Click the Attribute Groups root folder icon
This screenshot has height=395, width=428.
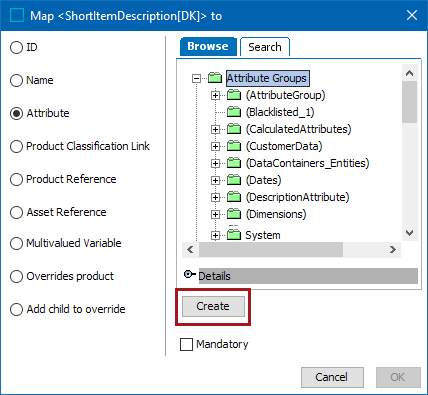(215, 78)
